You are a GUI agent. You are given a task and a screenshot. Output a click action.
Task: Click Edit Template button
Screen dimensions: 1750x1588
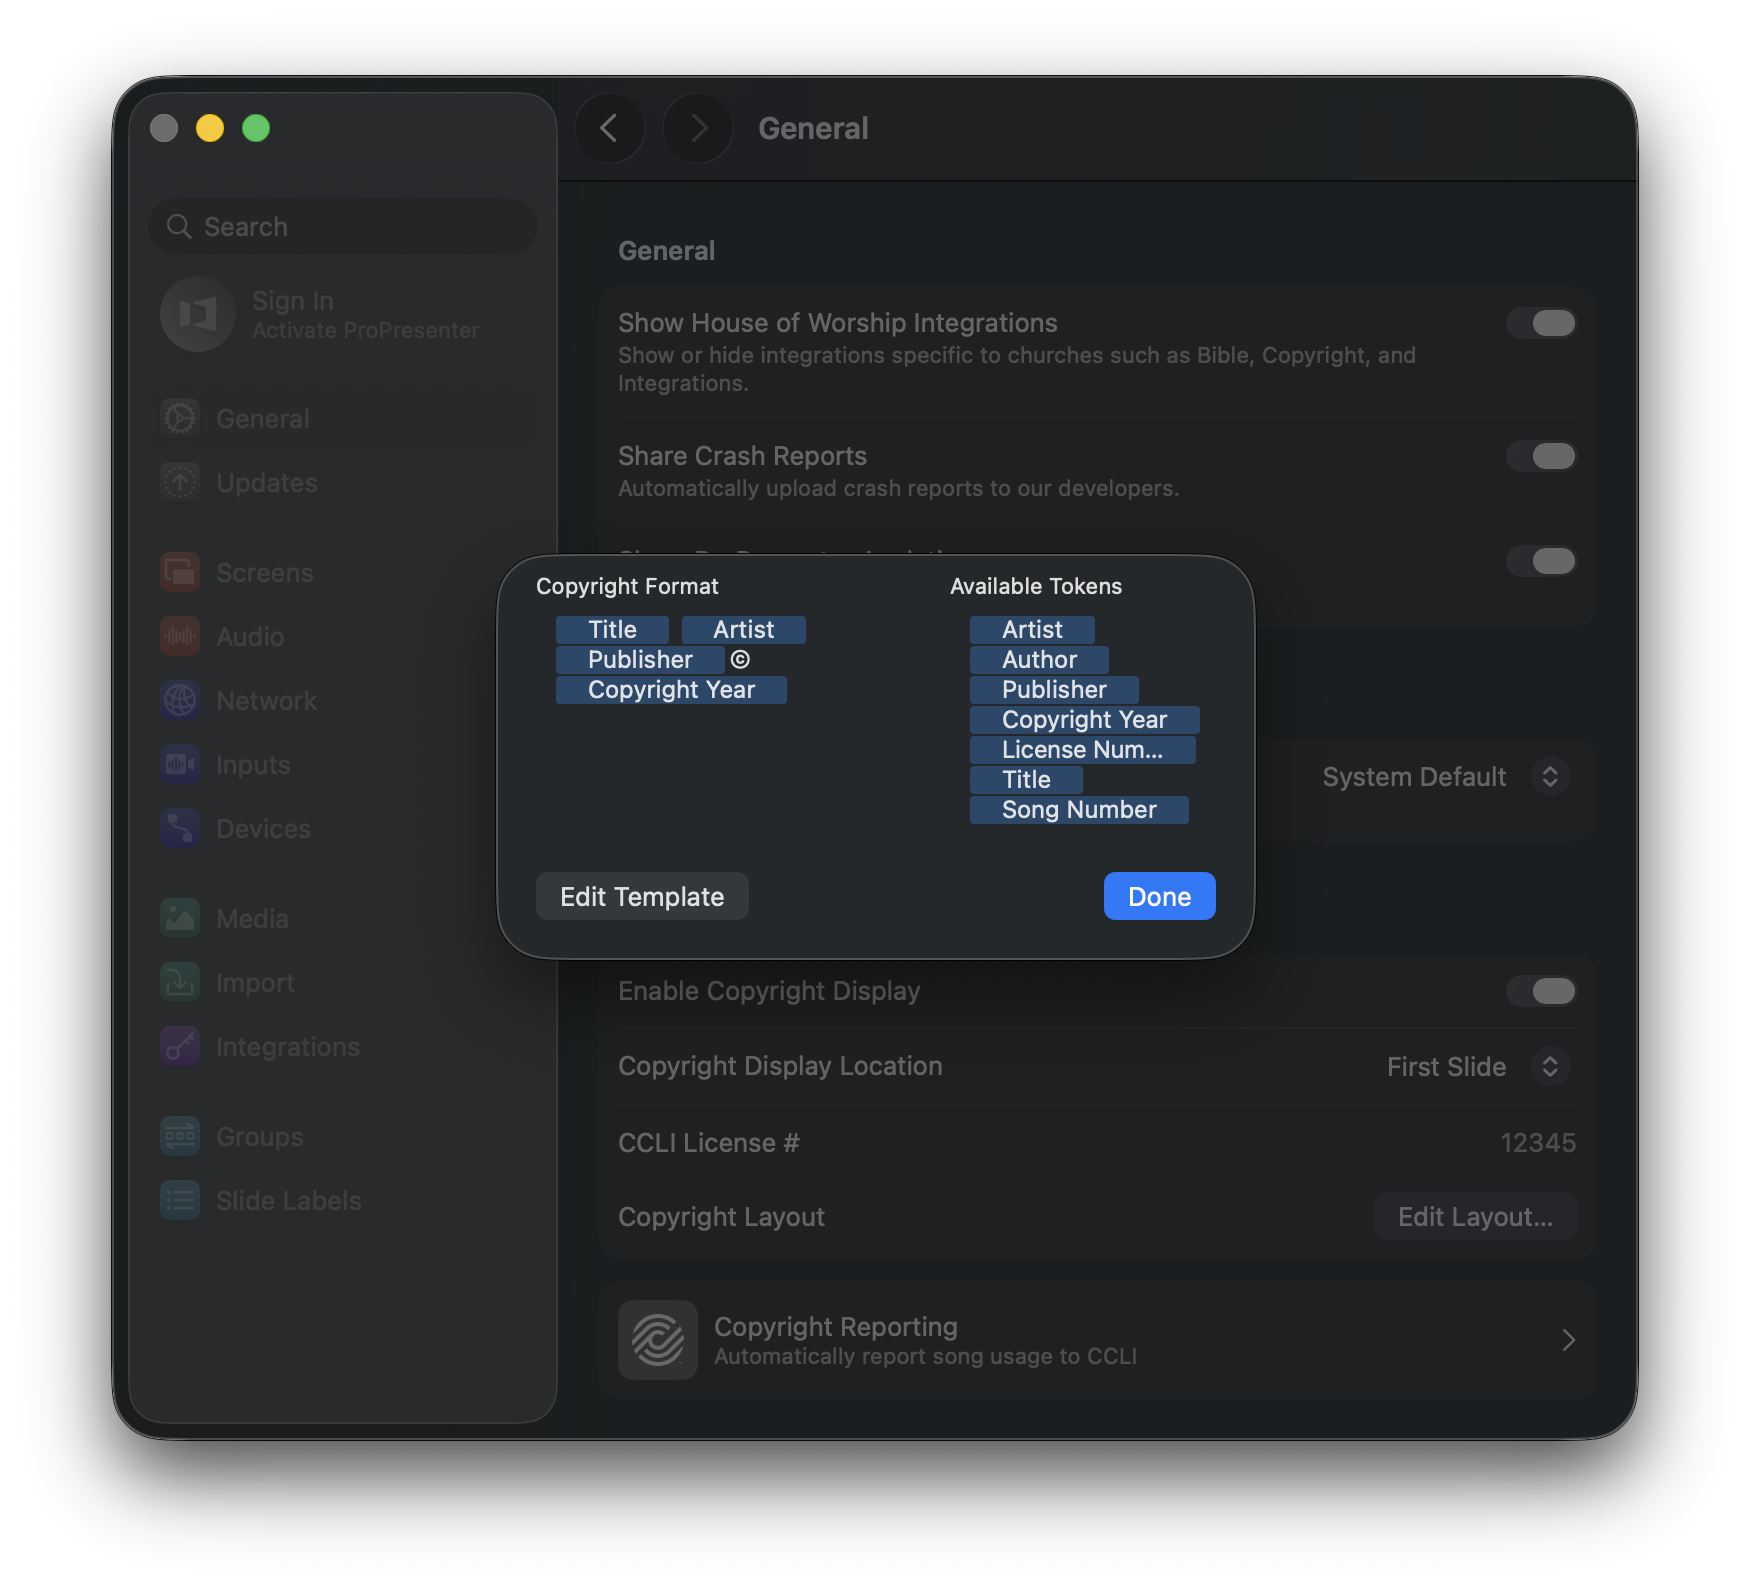point(642,896)
